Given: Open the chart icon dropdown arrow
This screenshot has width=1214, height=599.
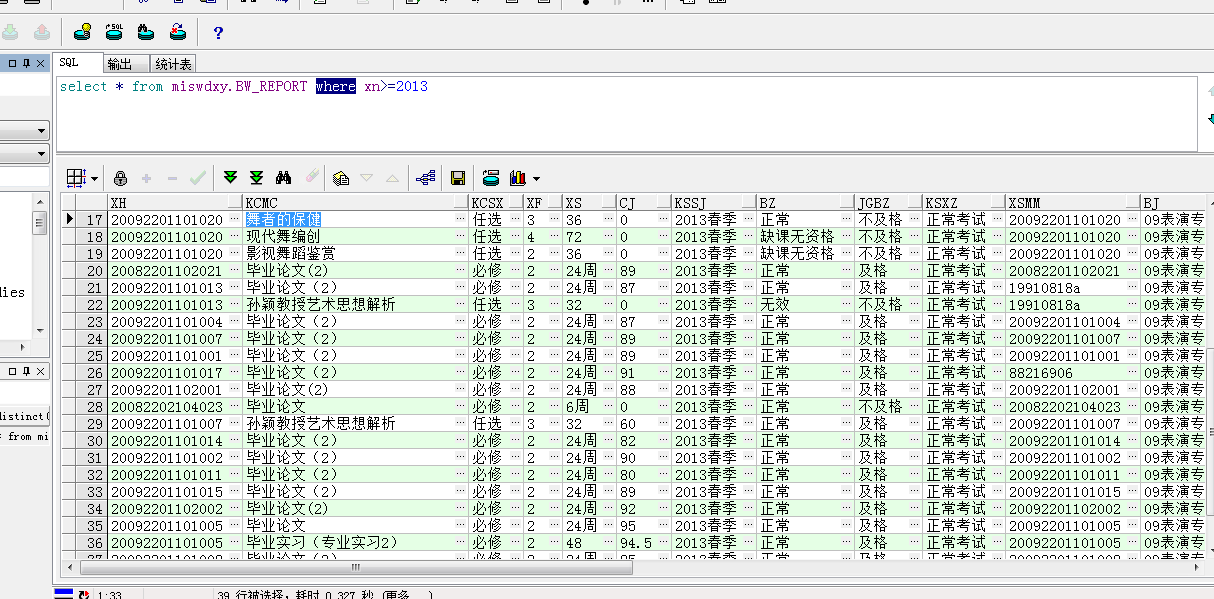Looking at the screenshot, I should [536, 179].
